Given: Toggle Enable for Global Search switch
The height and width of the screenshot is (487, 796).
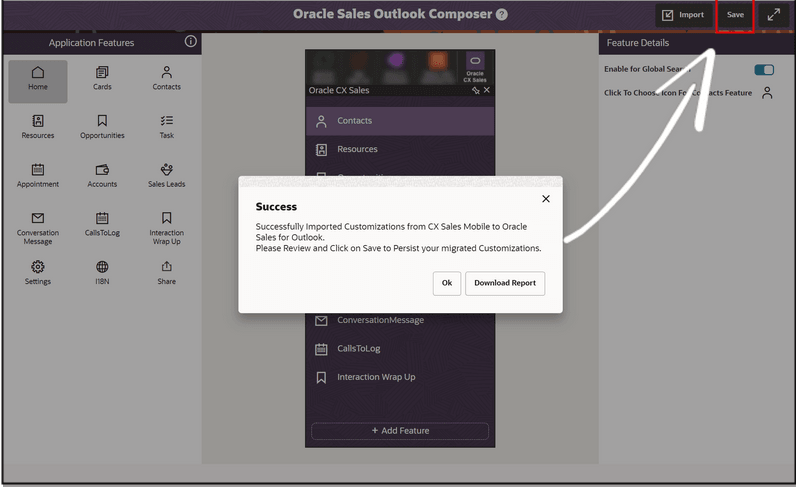Looking at the screenshot, I should [764, 70].
